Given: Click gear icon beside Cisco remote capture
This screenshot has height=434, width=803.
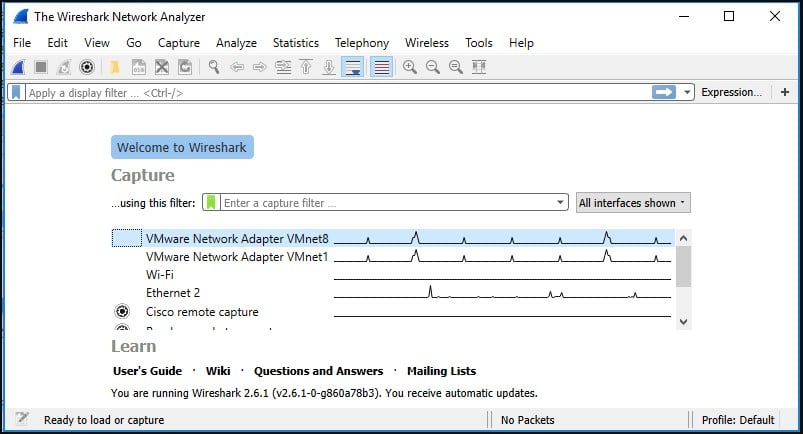Looking at the screenshot, I should click(x=122, y=312).
